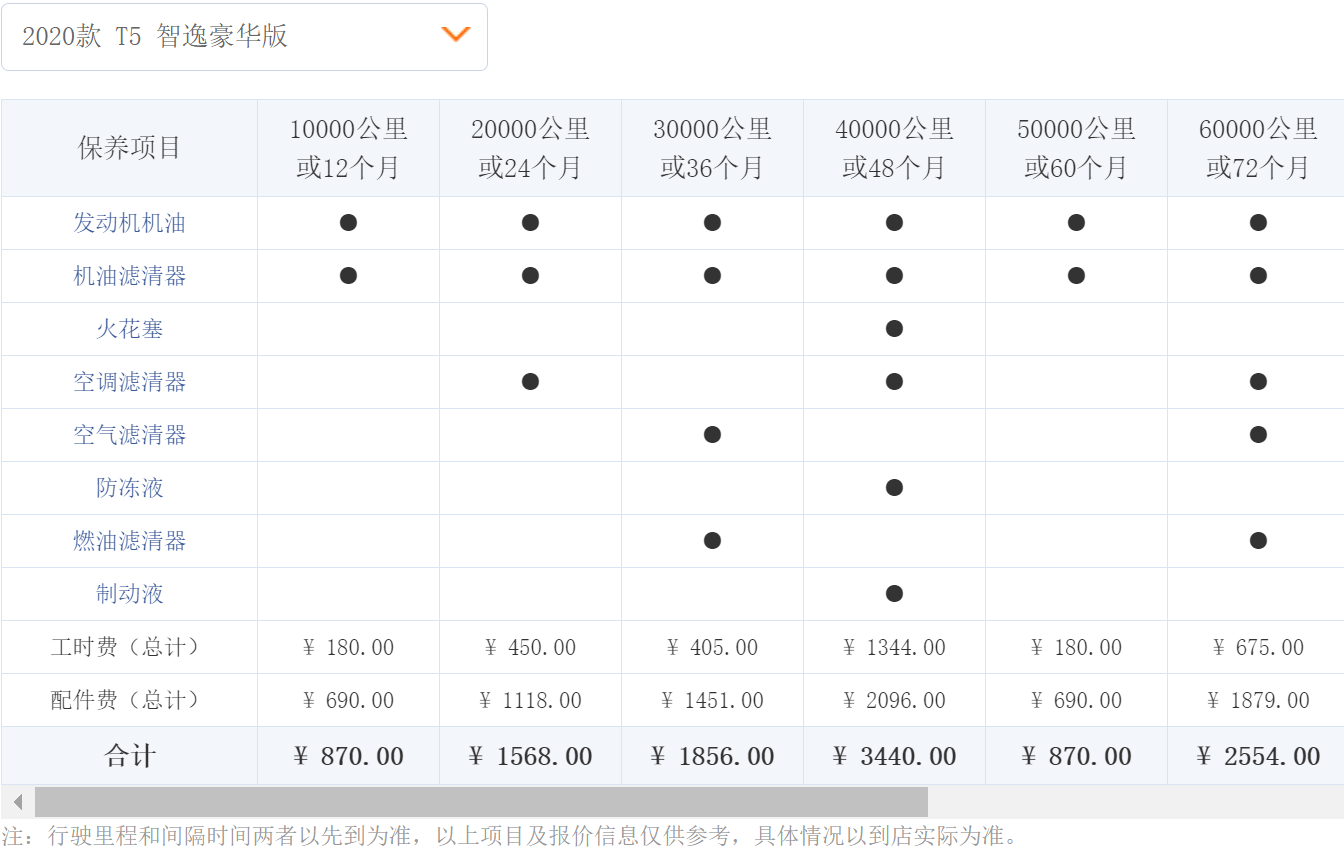Image resolution: width=1344 pixels, height=857 pixels.
Task: Click the 制动液 link
Action: [129, 594]
